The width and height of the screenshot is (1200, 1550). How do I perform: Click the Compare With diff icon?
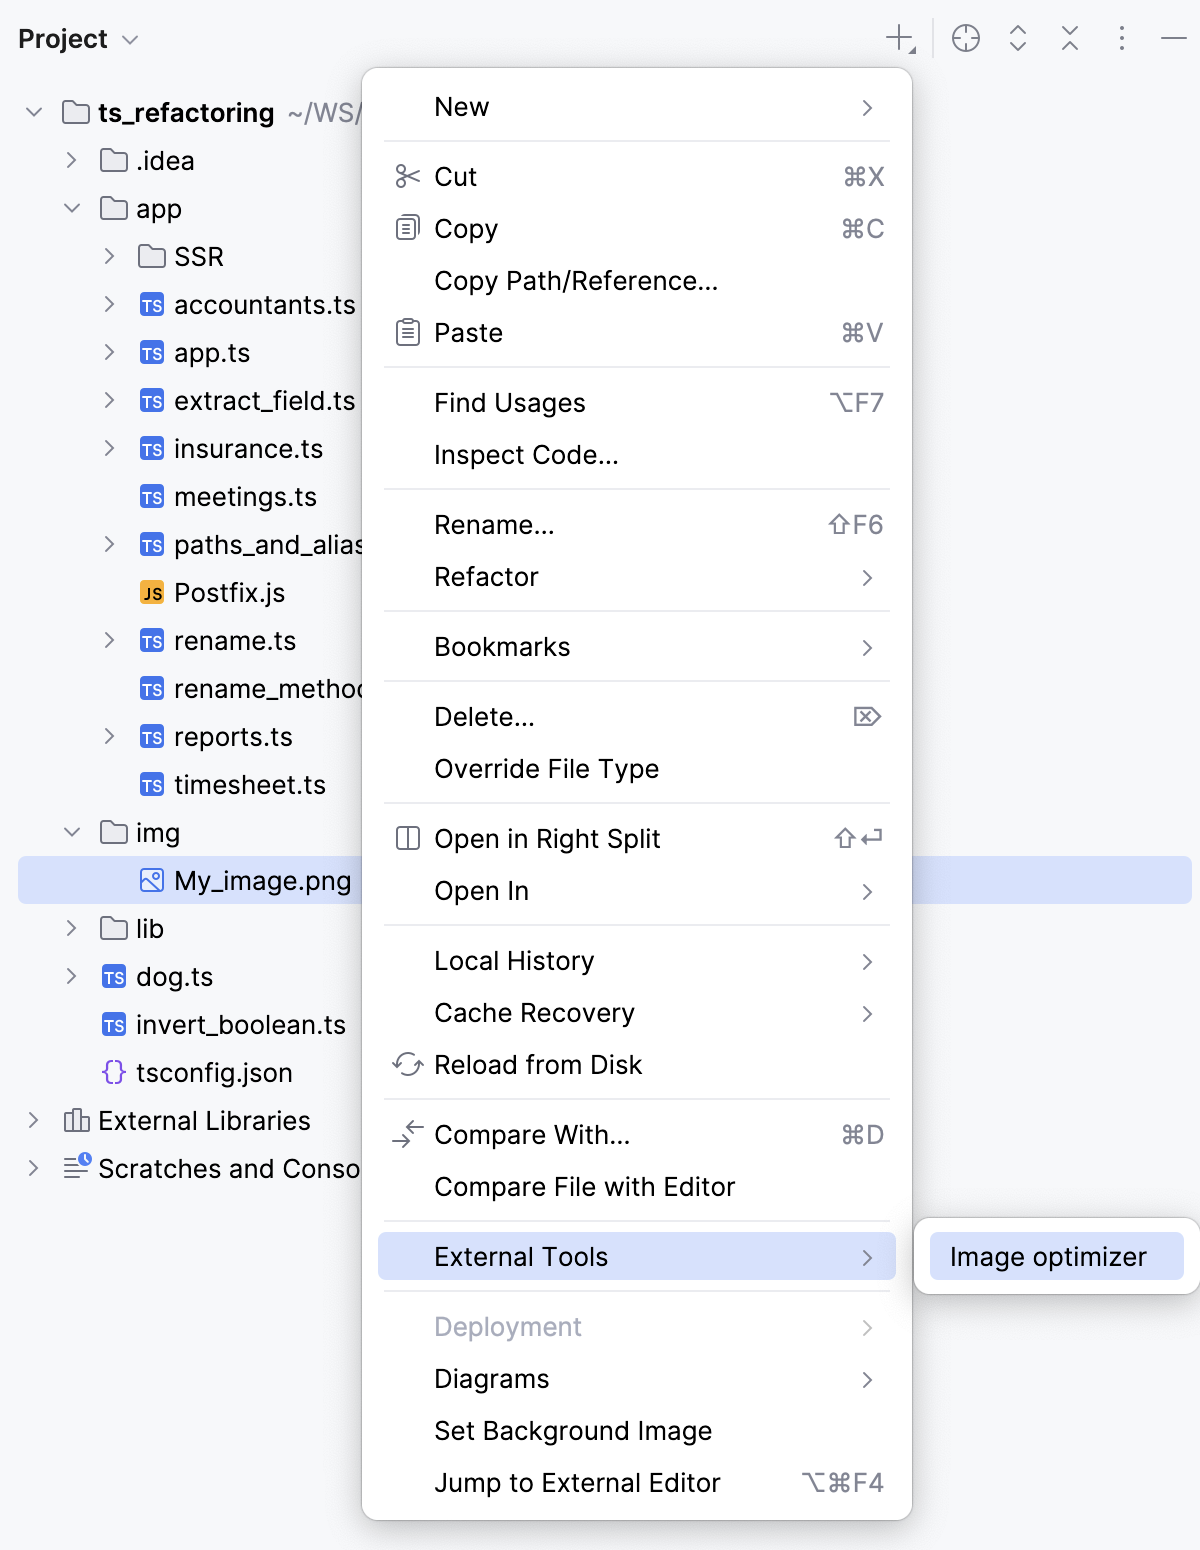406,1135
